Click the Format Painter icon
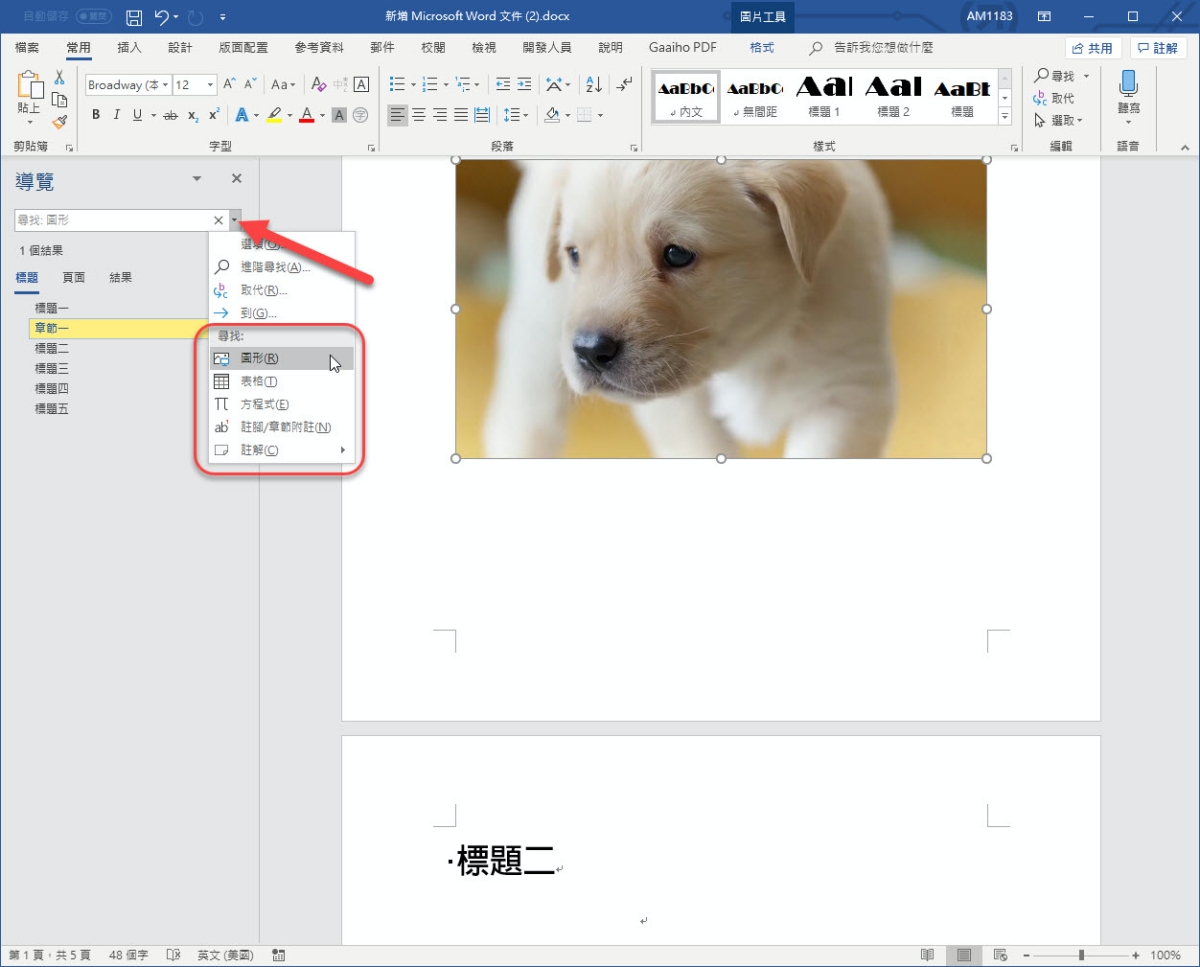 click(x=59, y=121)
